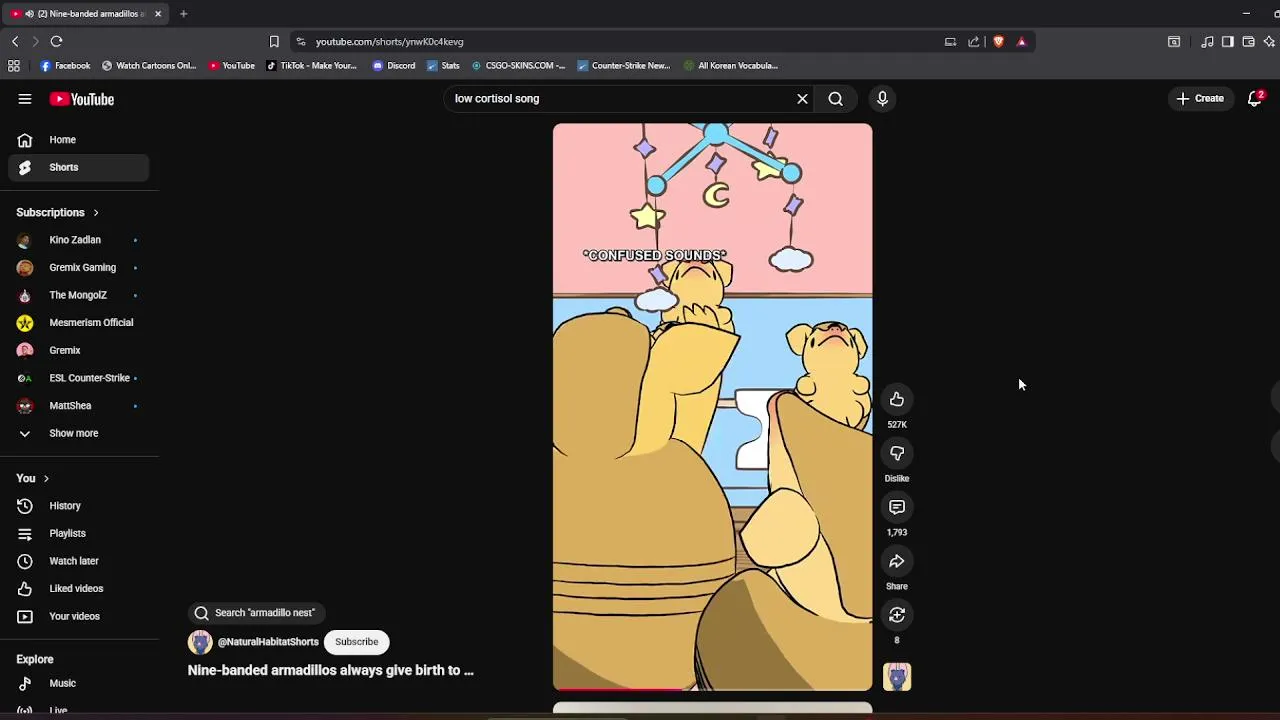
Task: Expand Show more subscriptions
Action: click(79, 433)
